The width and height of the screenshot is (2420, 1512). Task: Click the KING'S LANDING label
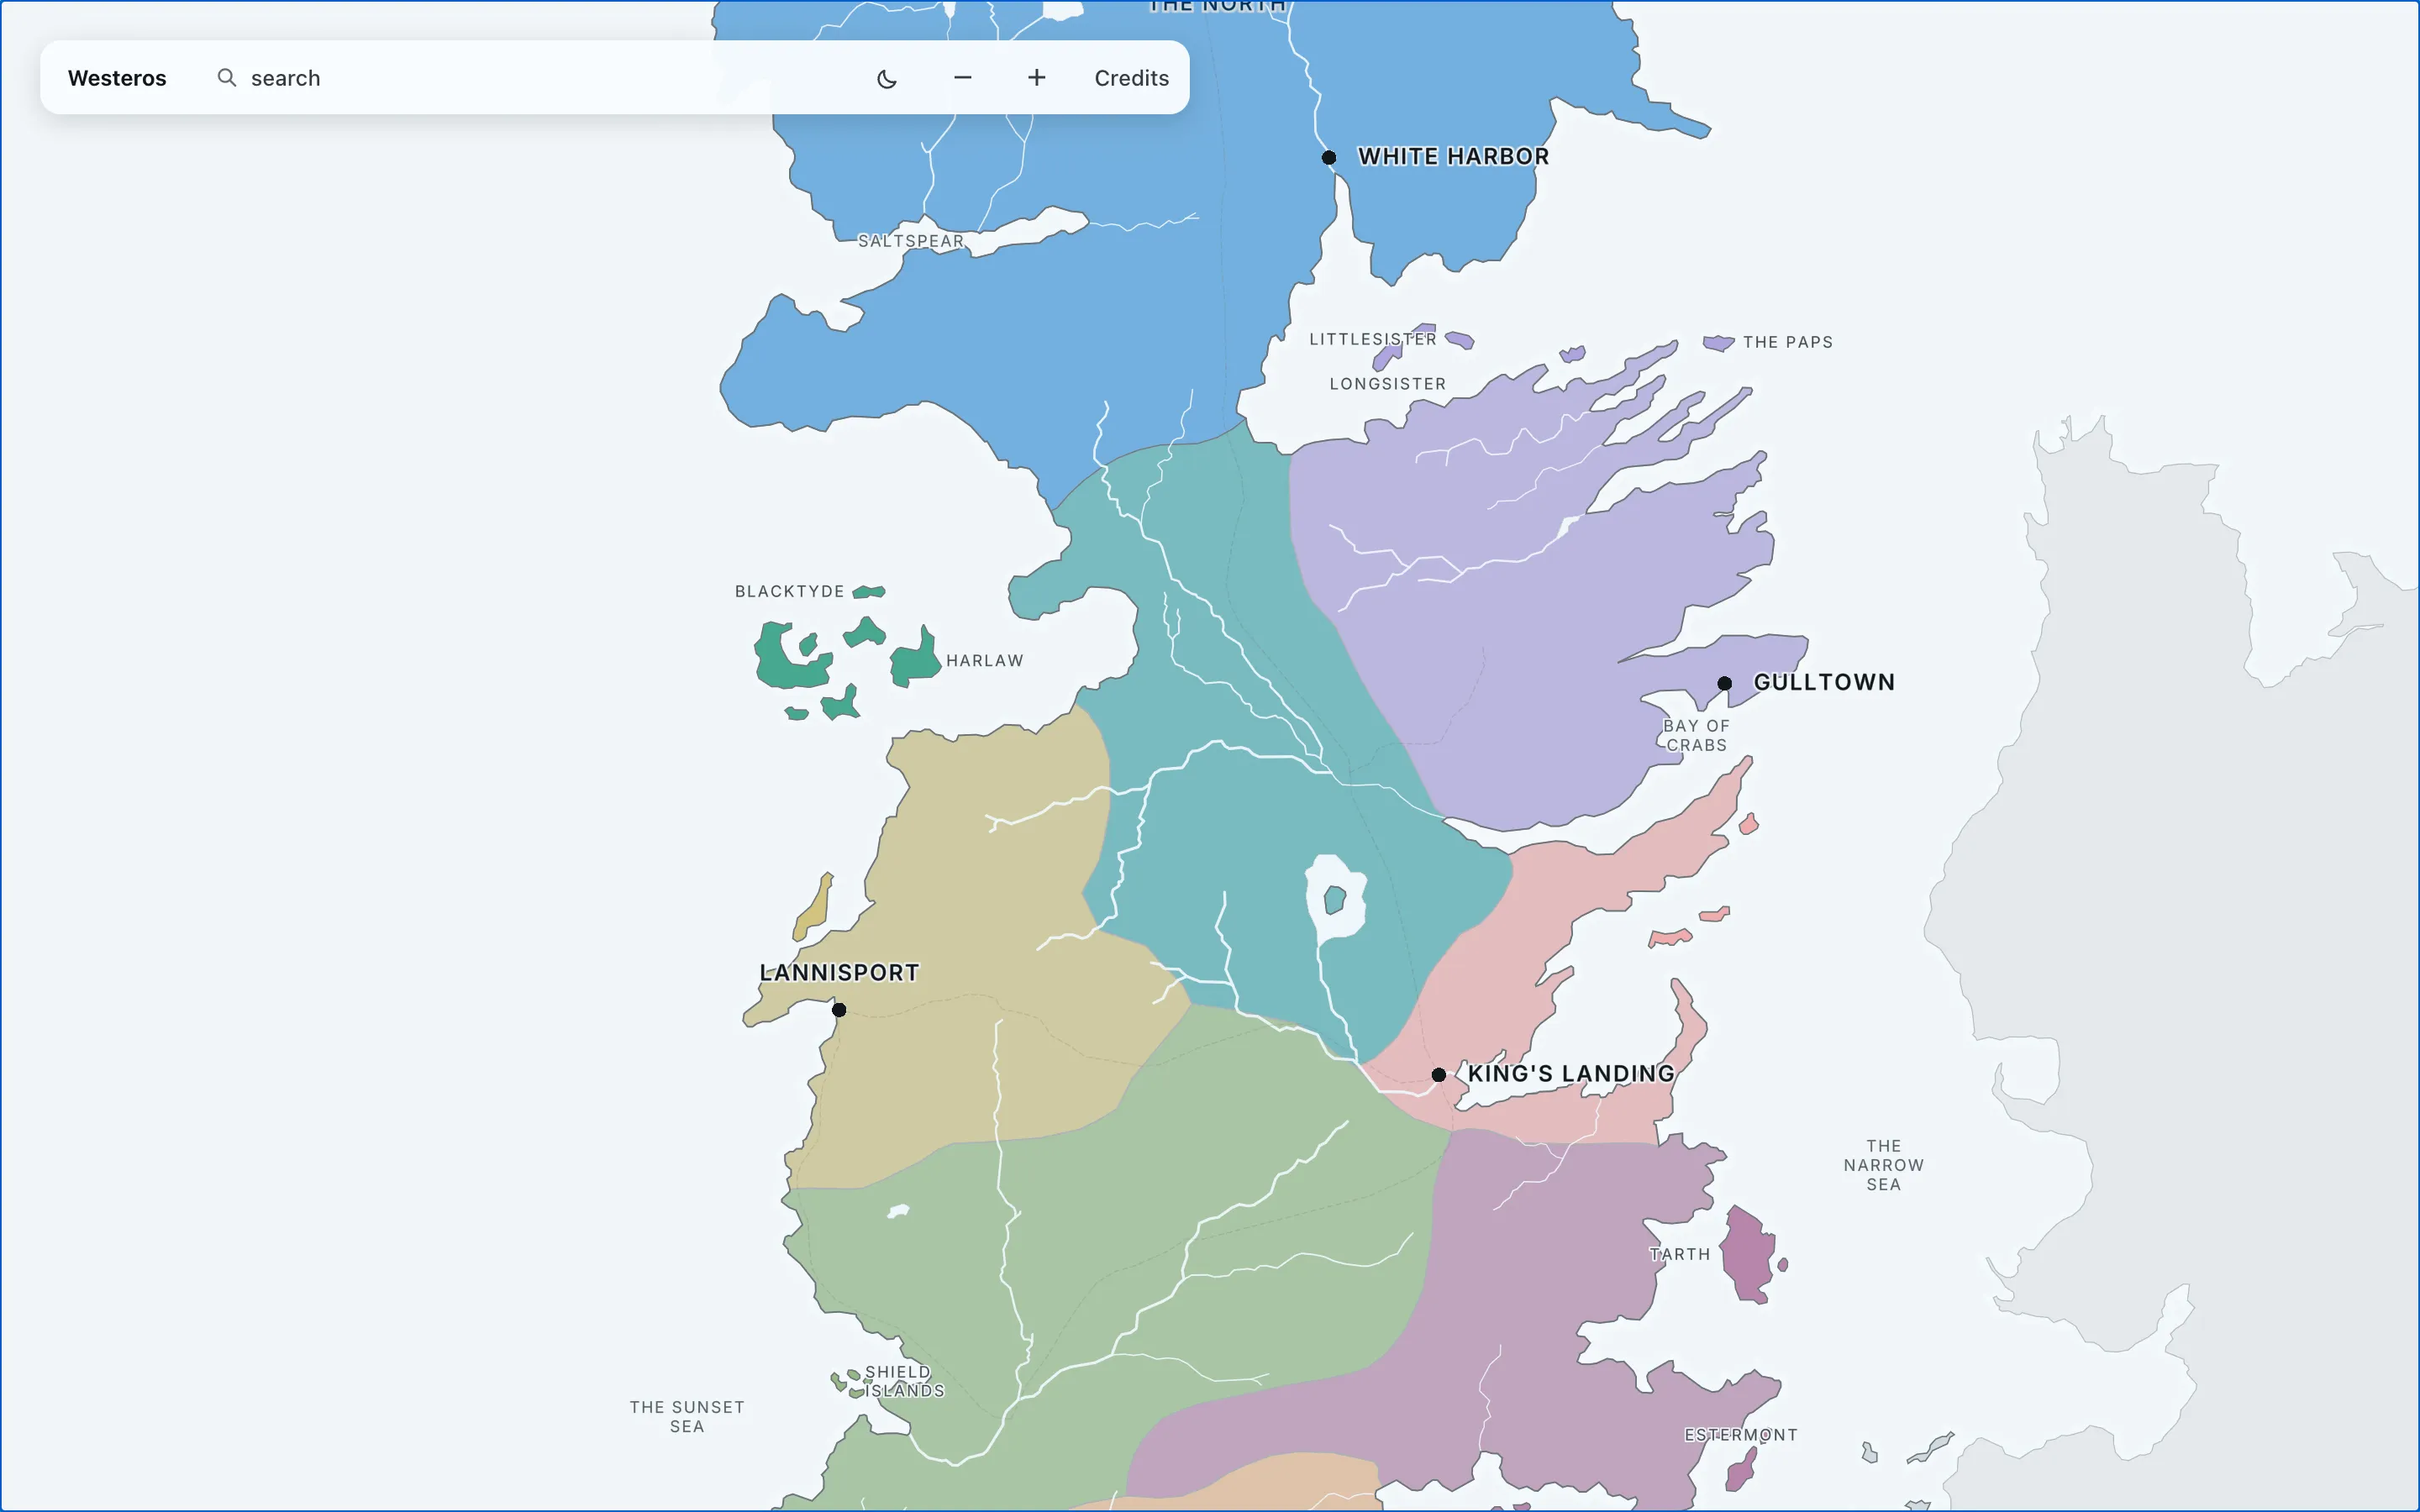(1570, 1073)
